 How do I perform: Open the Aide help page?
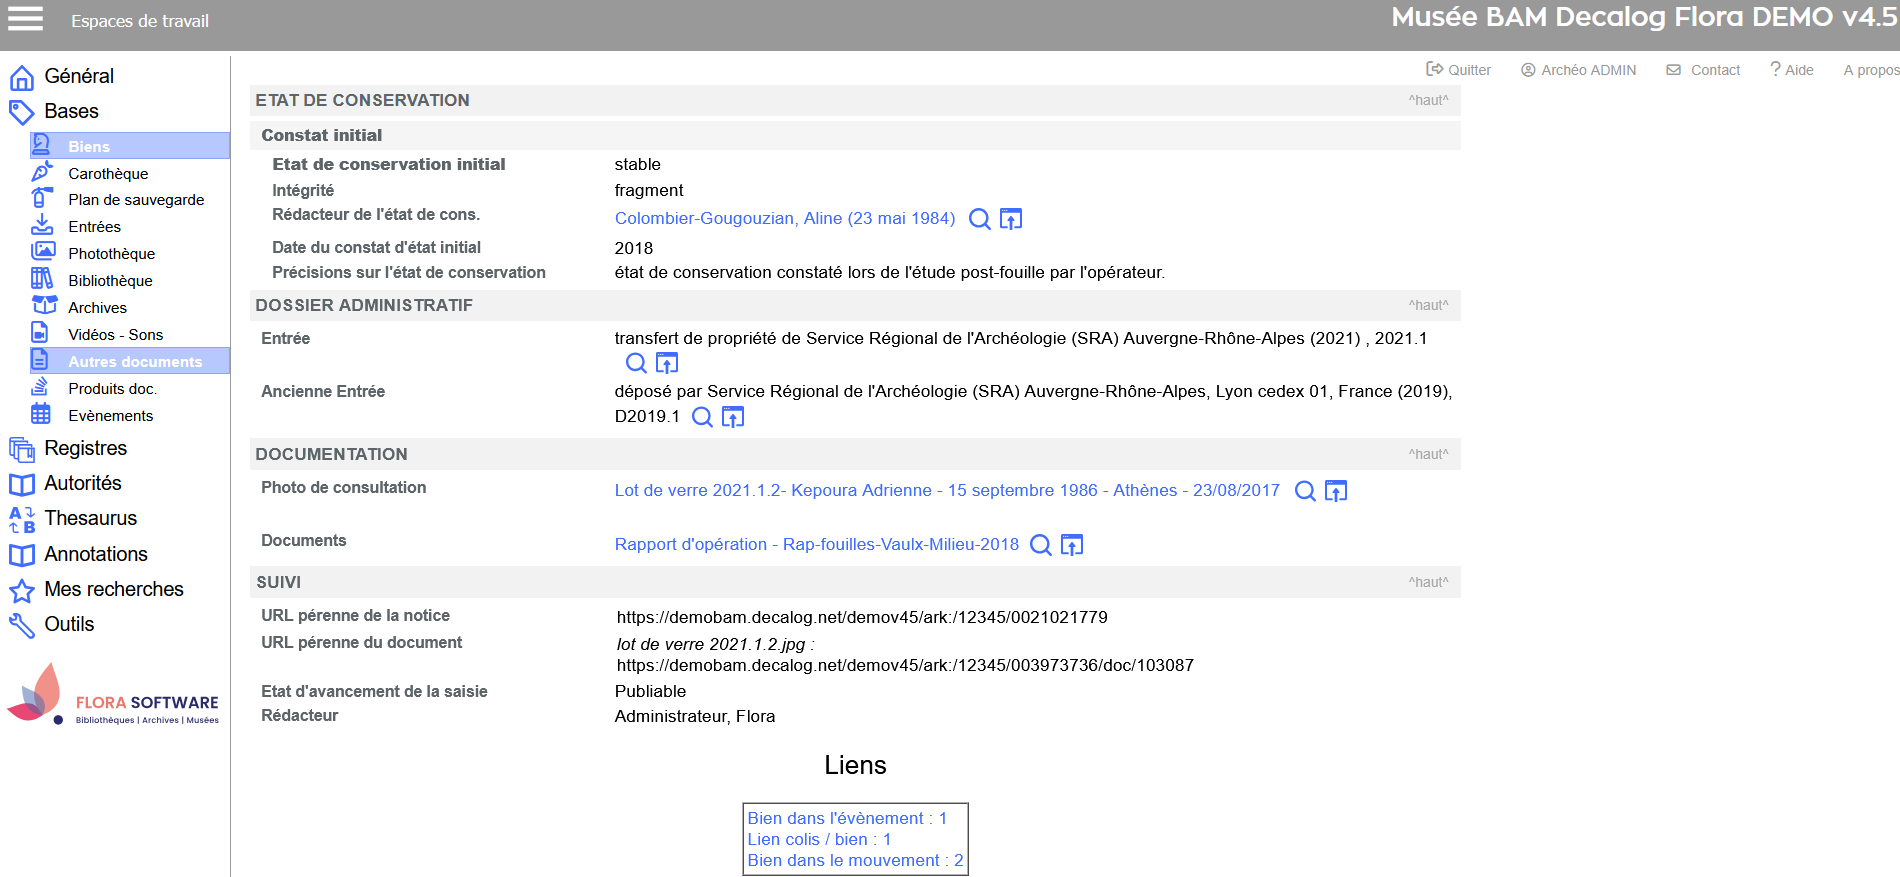(1791, 70)
